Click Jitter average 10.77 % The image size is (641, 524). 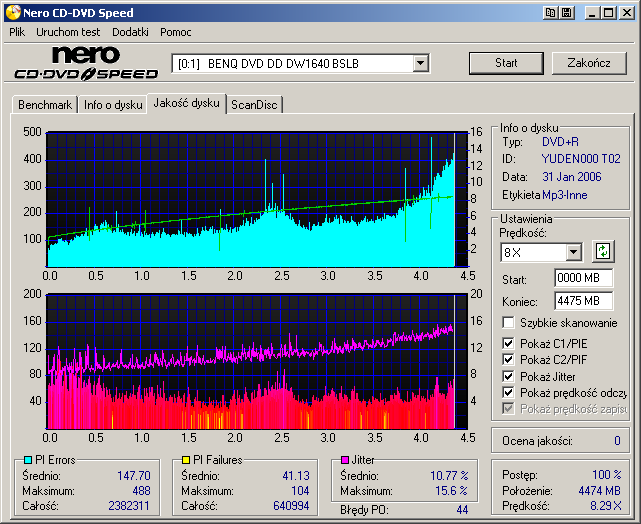[449, 476]
